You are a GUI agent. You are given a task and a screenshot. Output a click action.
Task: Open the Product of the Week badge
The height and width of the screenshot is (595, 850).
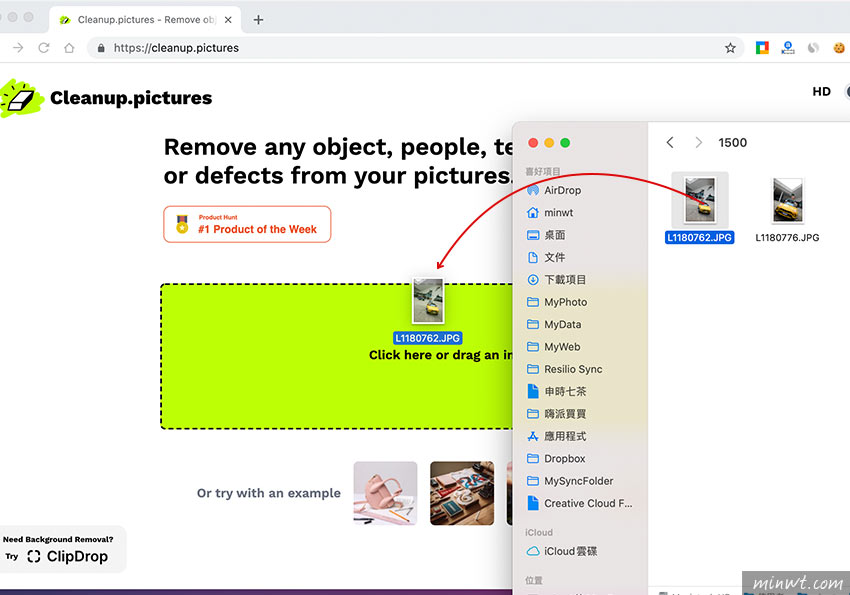point(247,224)
